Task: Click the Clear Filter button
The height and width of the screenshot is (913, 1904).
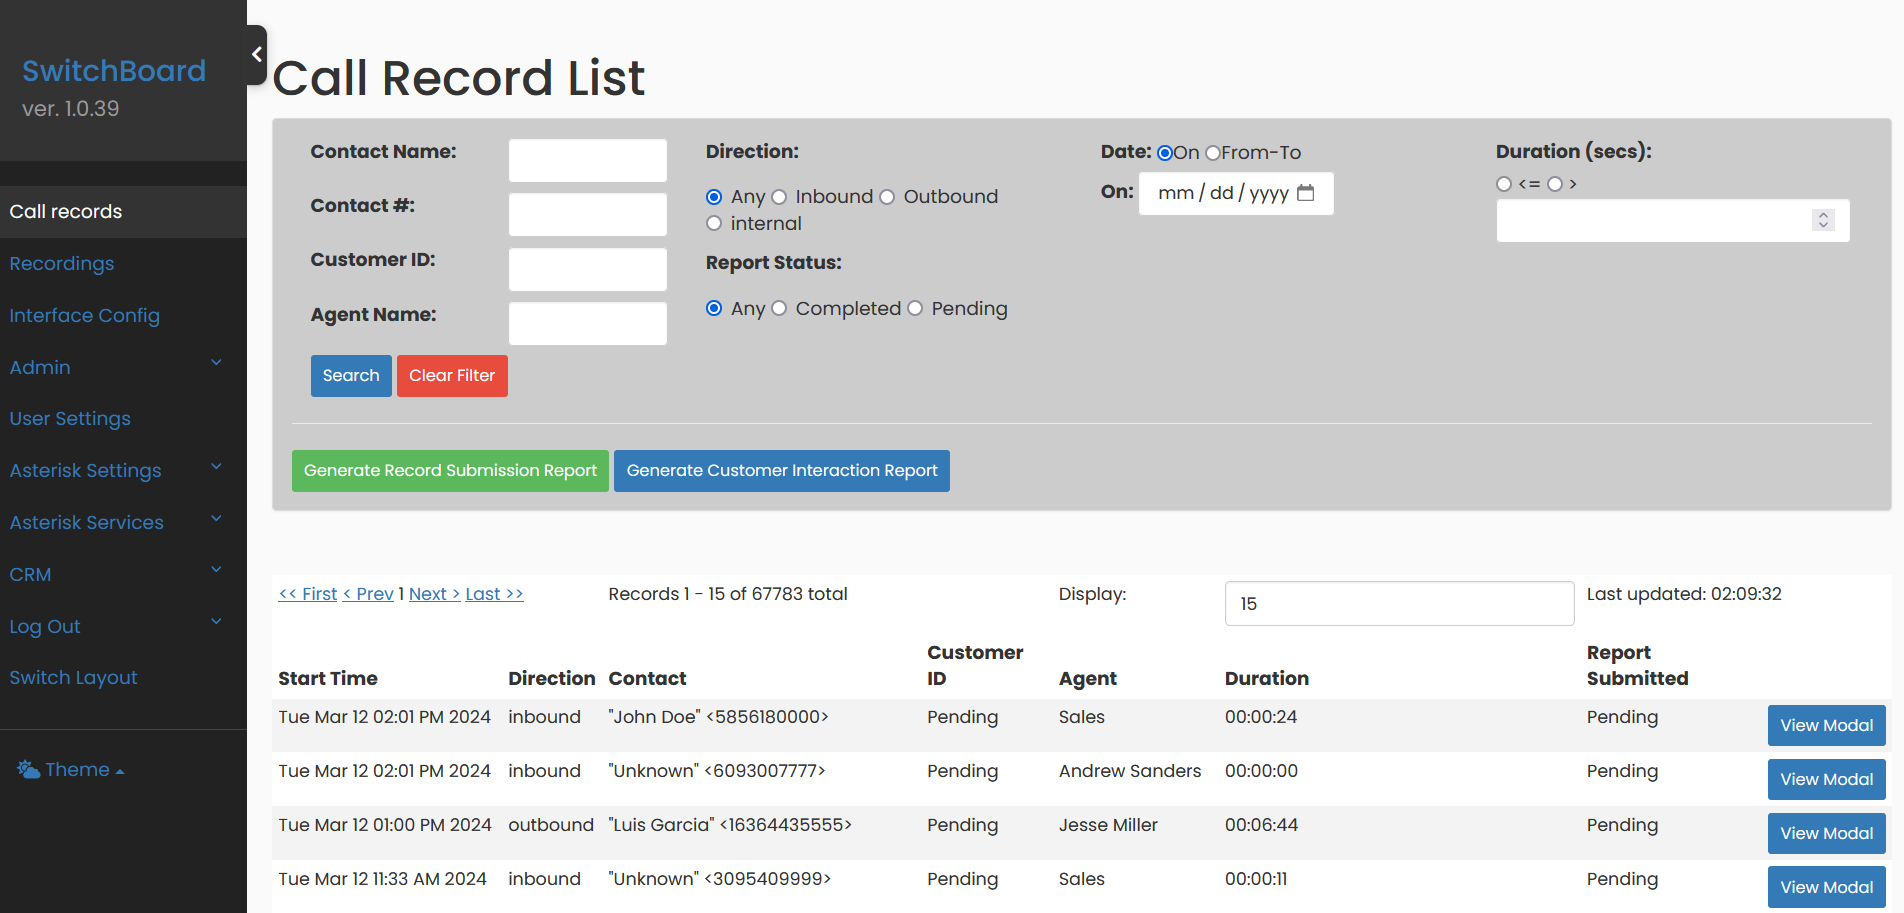Action: [452, 376]
